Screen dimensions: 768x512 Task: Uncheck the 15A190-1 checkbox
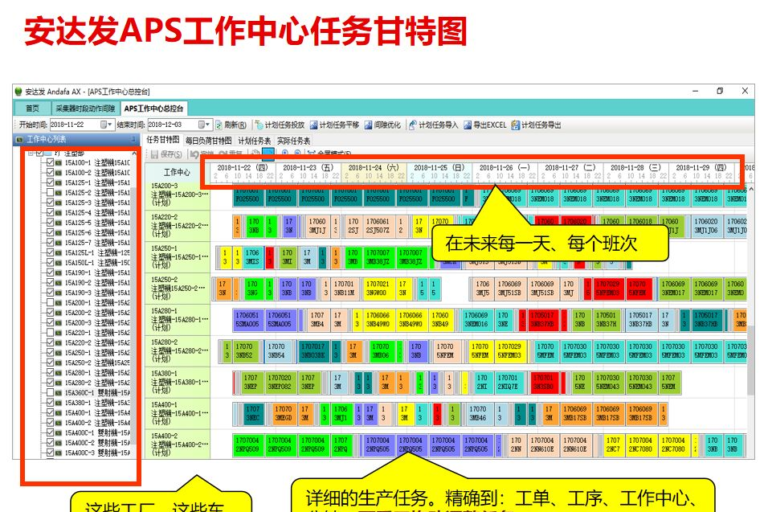(x=50, y=272)
